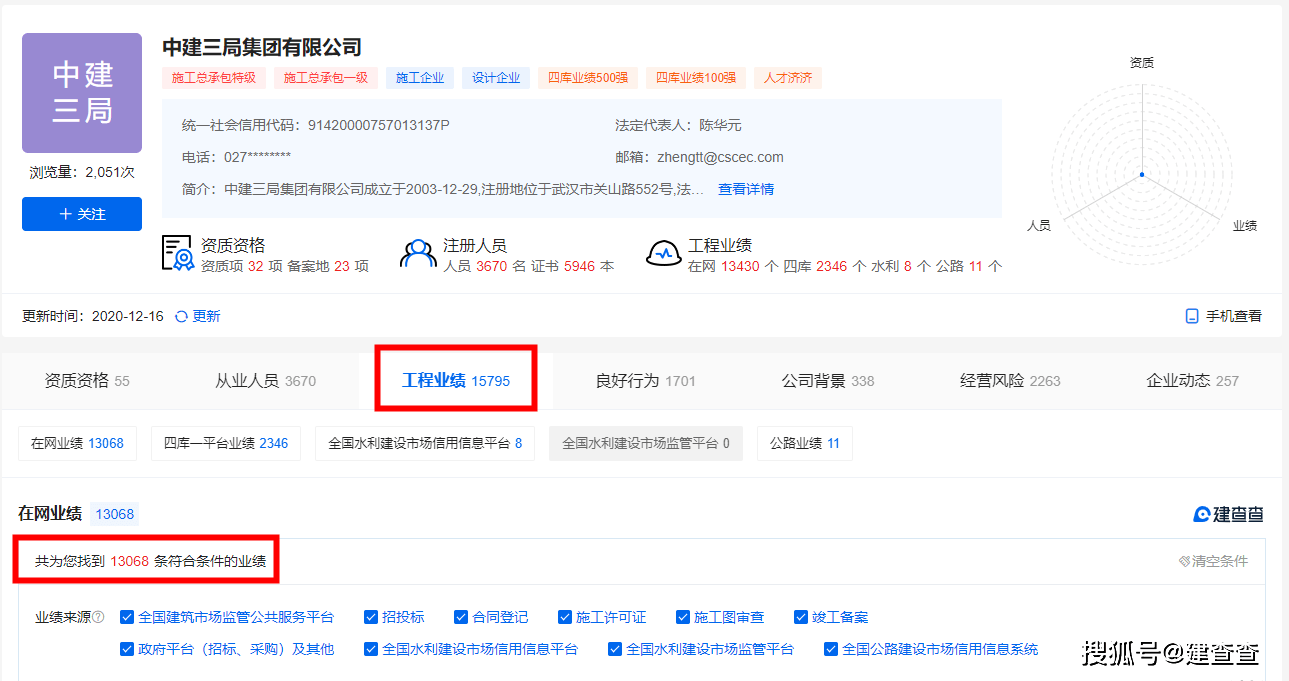Click the 更新 refresh icon
The image size is (1289, 681).
[x=181, y=316]
